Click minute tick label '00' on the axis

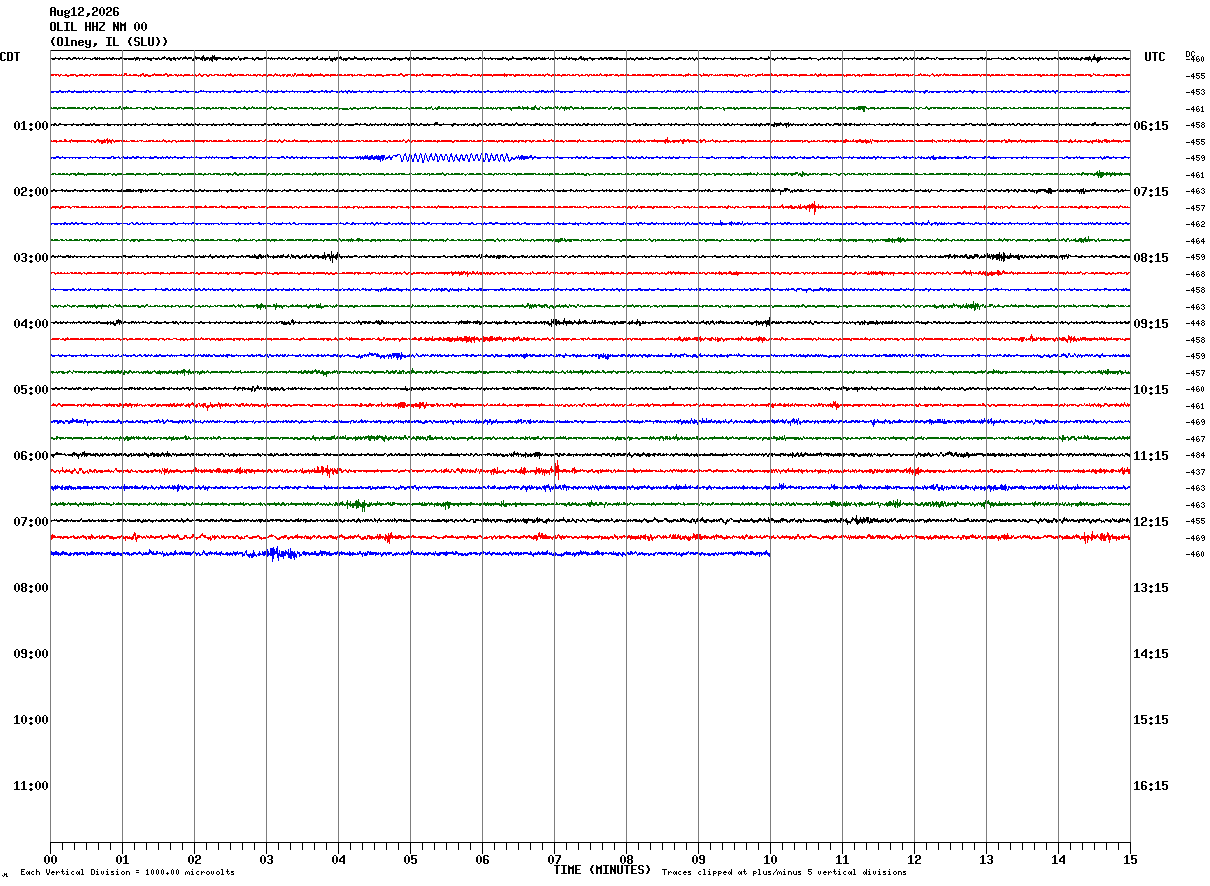[x=50, y=860]
